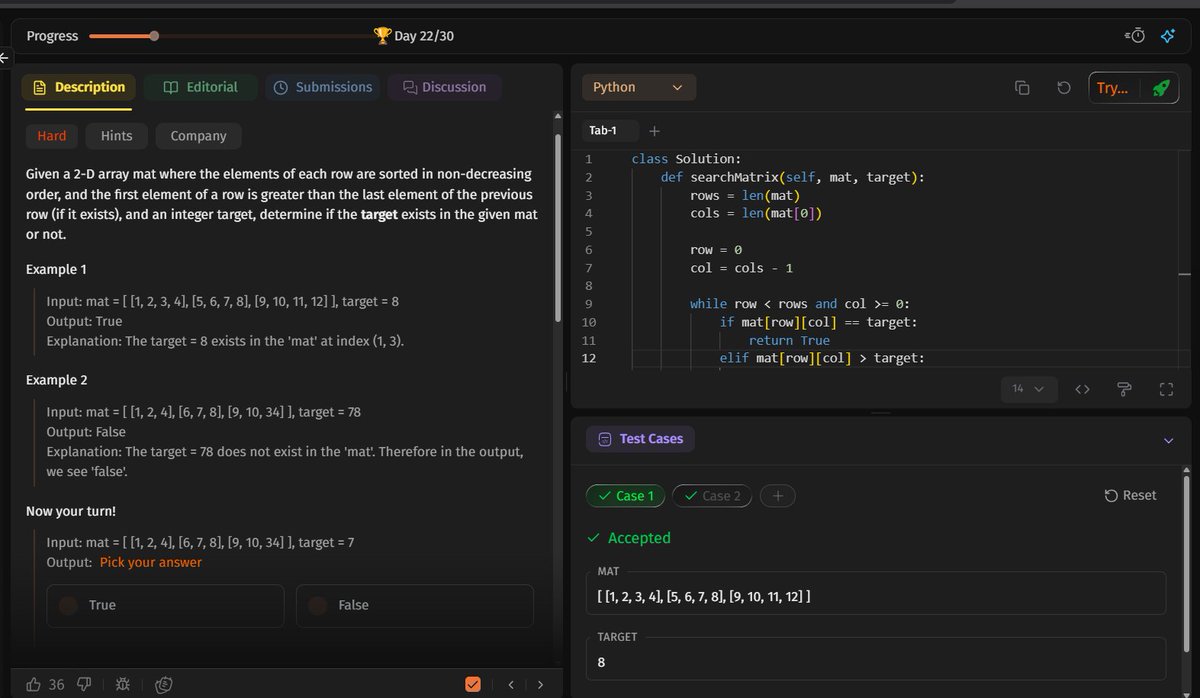This screenshot has width=1200, height=698.
Task: Pick the True answer option
Action: [165, 605]
